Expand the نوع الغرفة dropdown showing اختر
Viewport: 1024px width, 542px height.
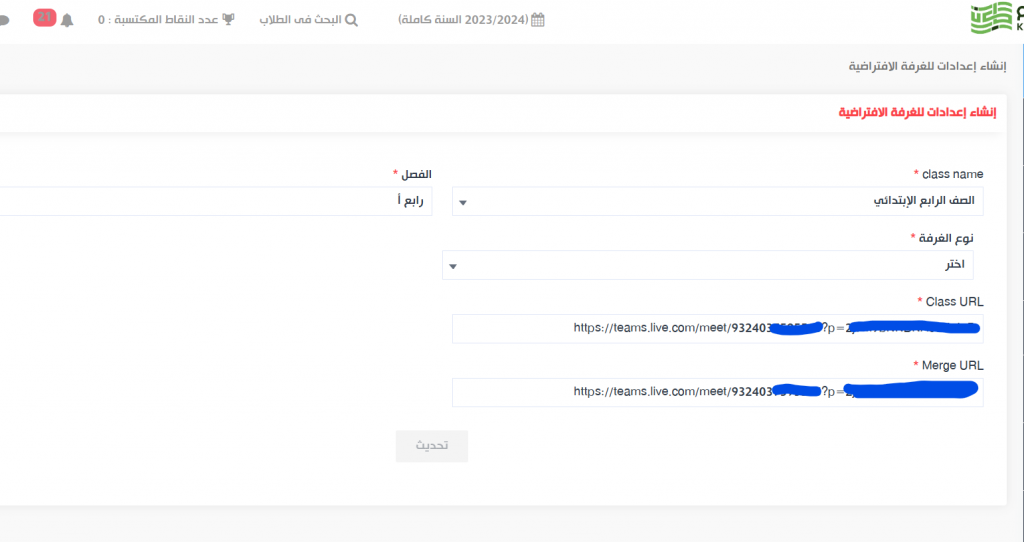(x=708, y=265)
